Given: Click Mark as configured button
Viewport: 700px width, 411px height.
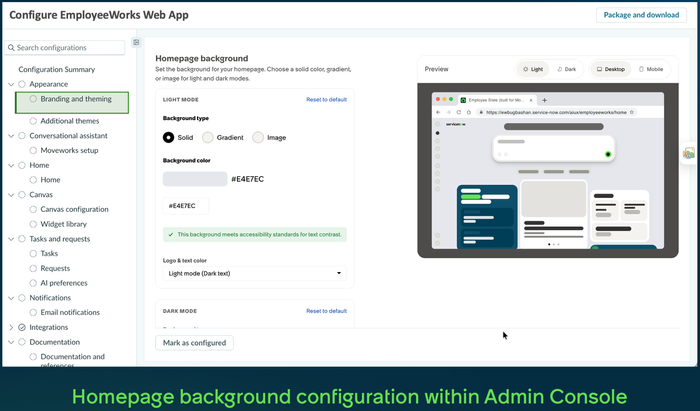Looking at the screenshot, I should [x=194, y=343].
